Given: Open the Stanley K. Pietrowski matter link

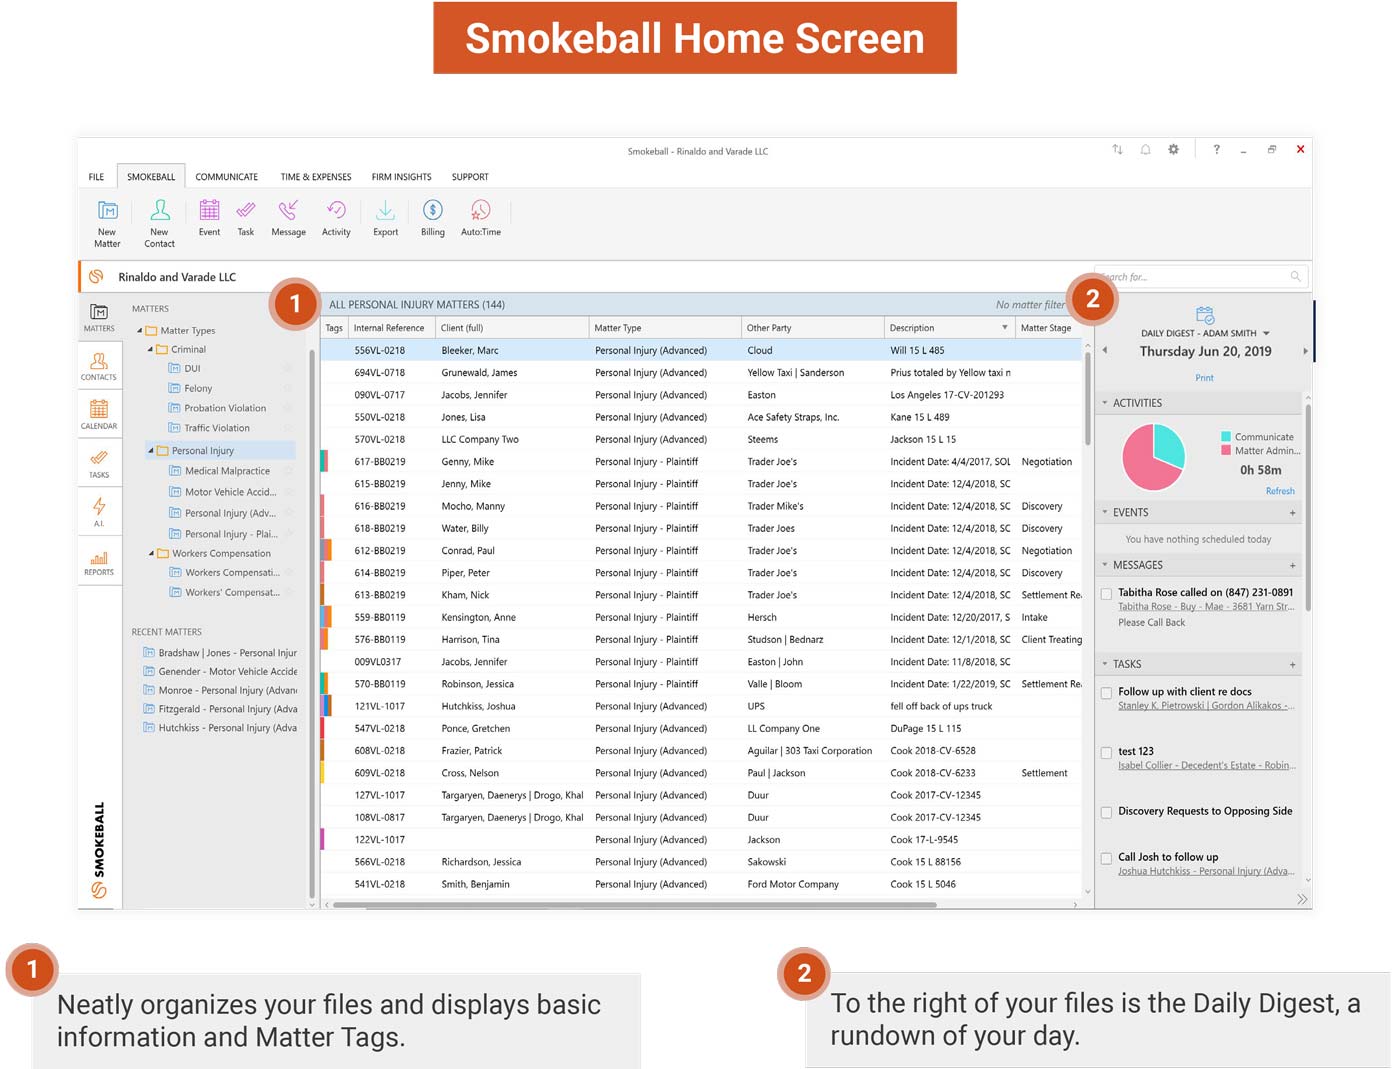Looking at the screenshot, I should click(x=1206, y=706).
